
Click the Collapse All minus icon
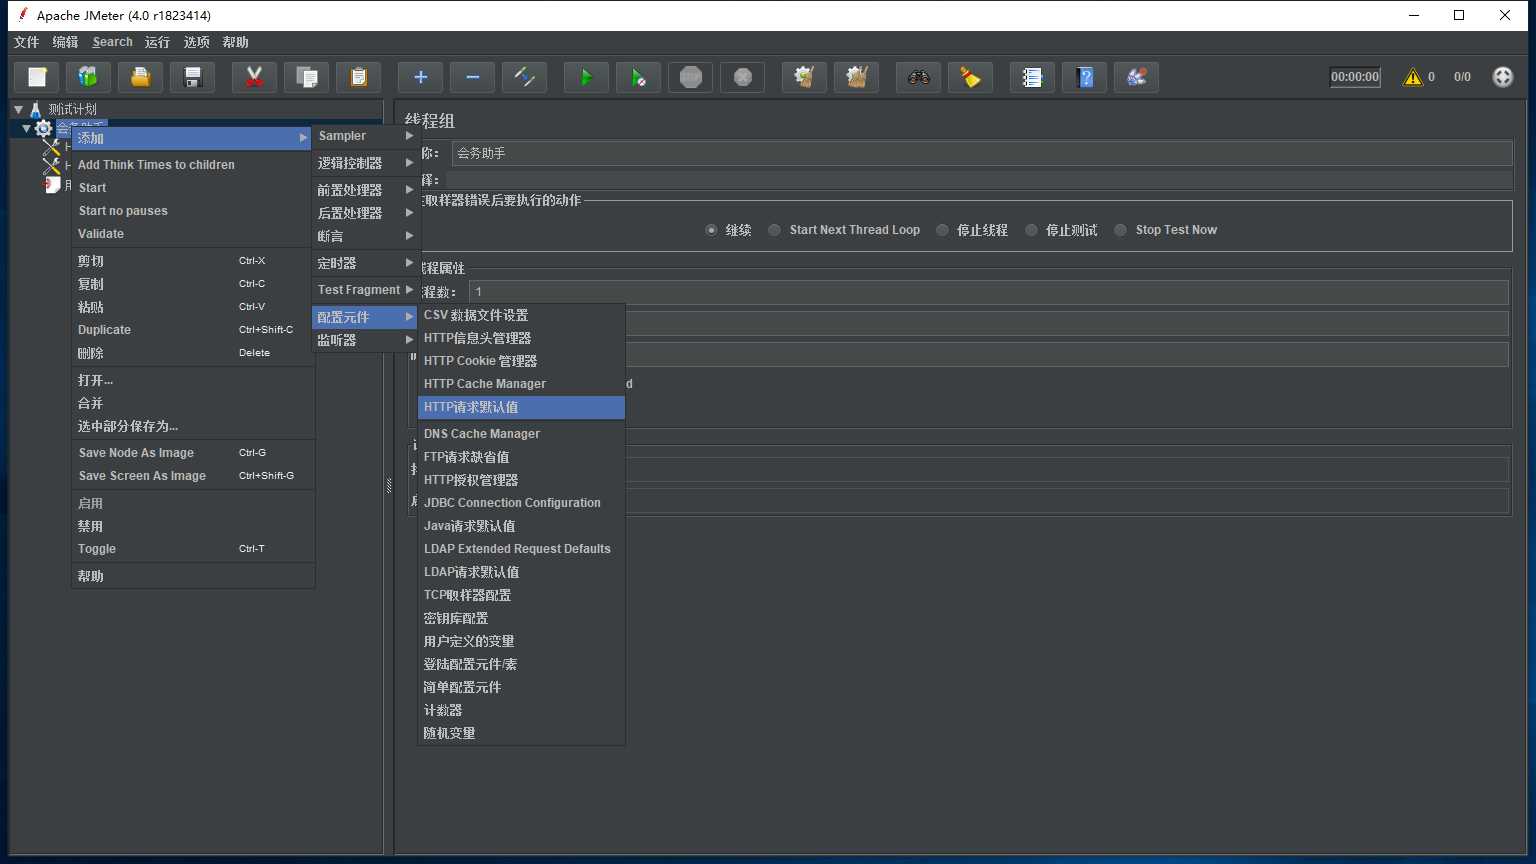(x=473, y=77)
